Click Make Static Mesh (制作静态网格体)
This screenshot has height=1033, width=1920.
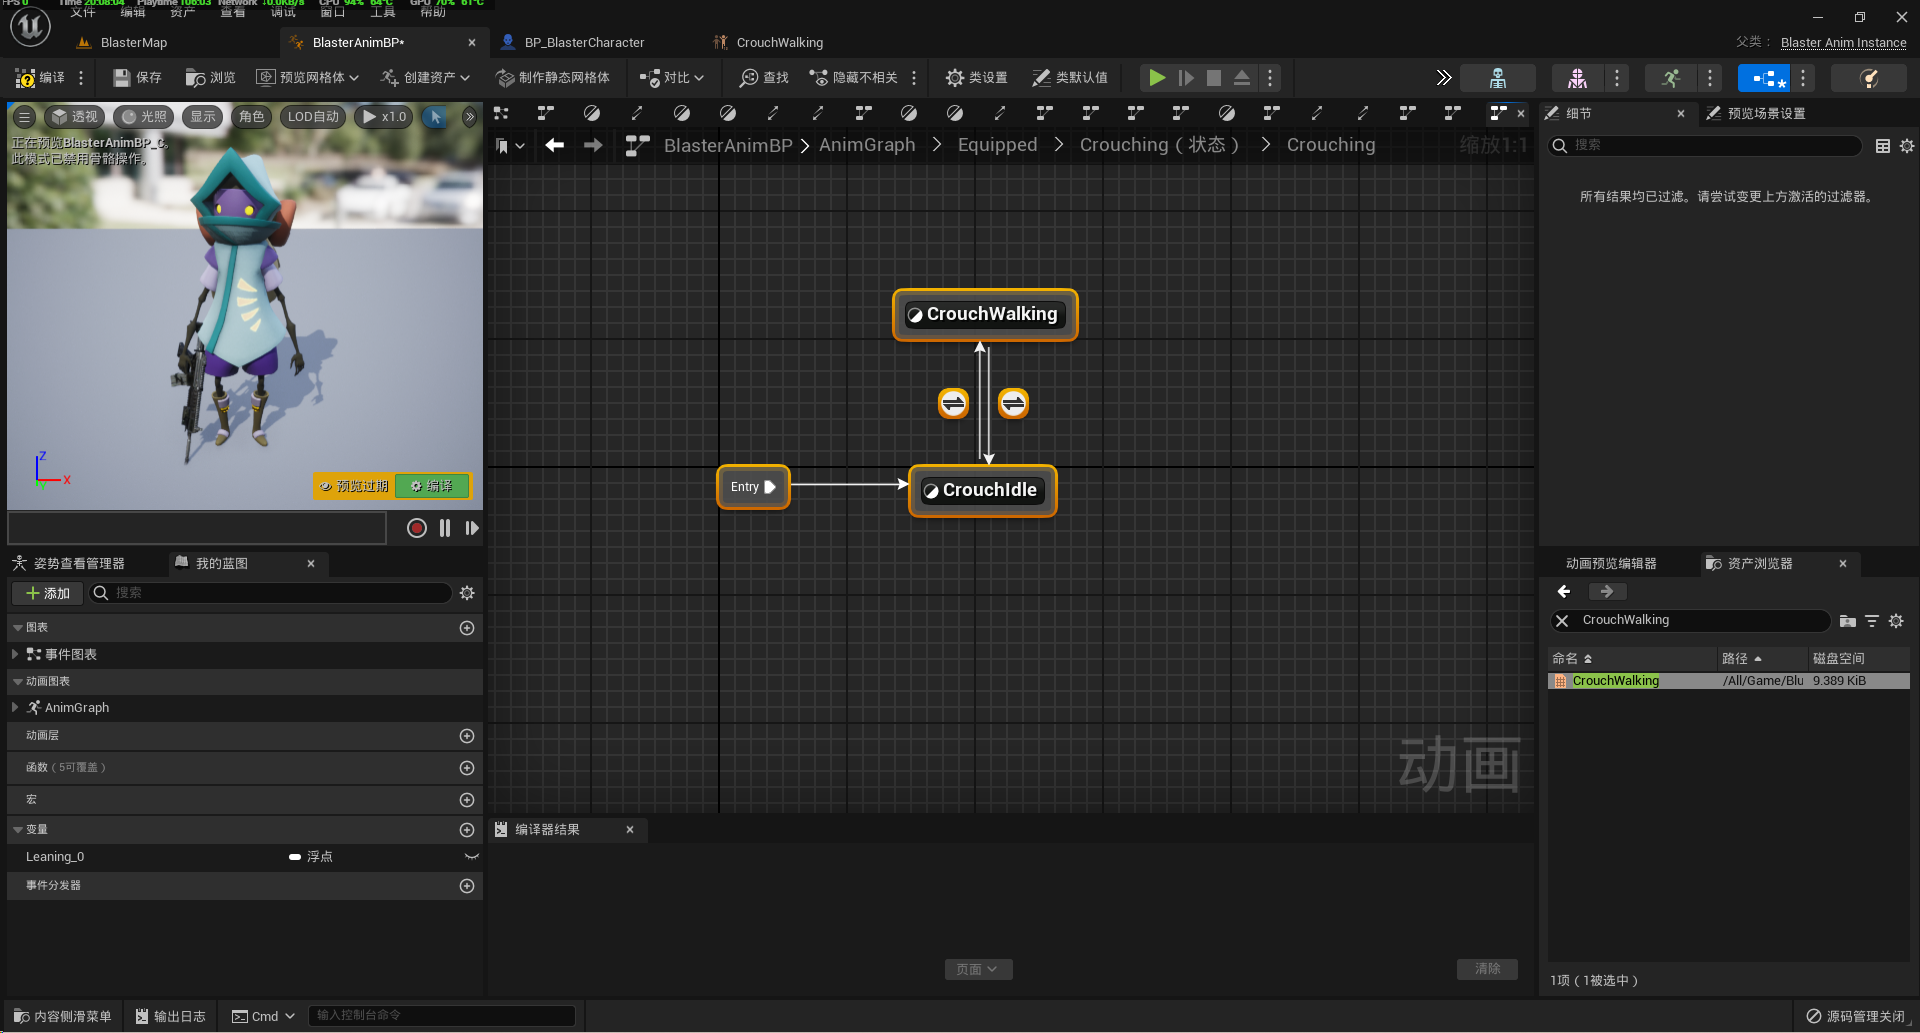553,77
